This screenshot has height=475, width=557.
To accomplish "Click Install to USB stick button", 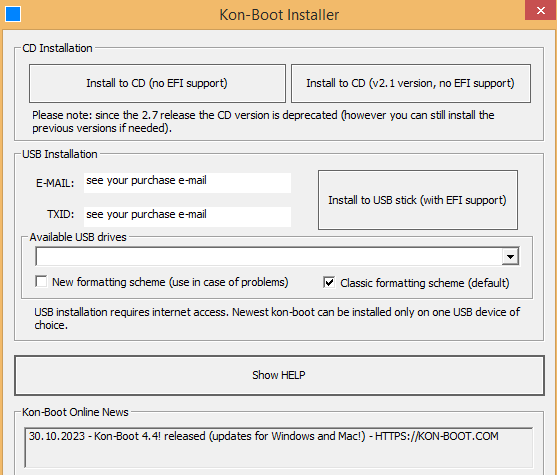I will (418, 200).
